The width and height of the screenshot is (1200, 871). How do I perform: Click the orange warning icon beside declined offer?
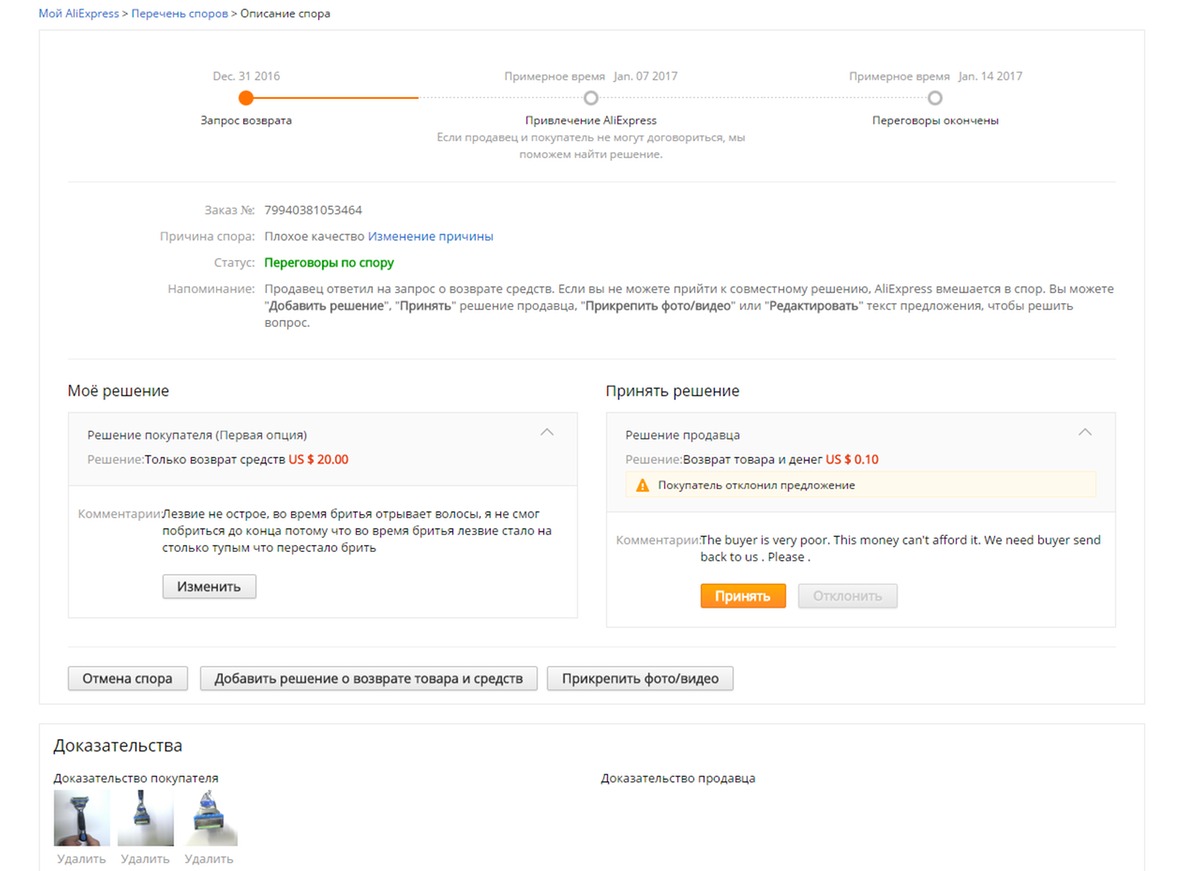pyautogui.click(x=643, y=485)
